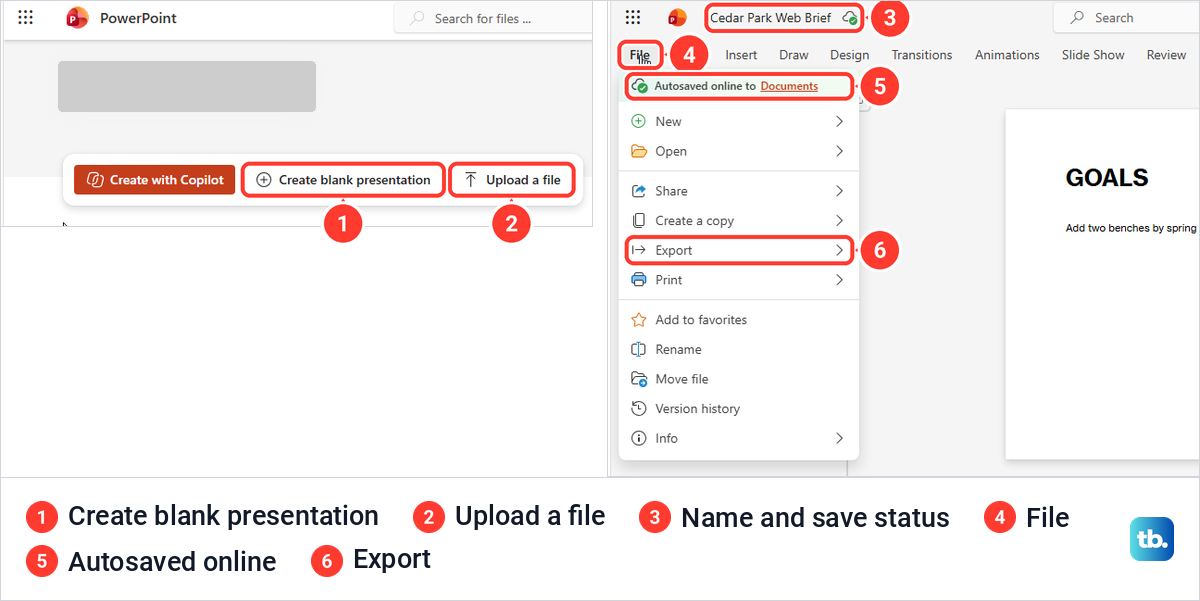Switch to the Review tab
Viewport: 1200px width, 601px height.
click(1166, 55)
